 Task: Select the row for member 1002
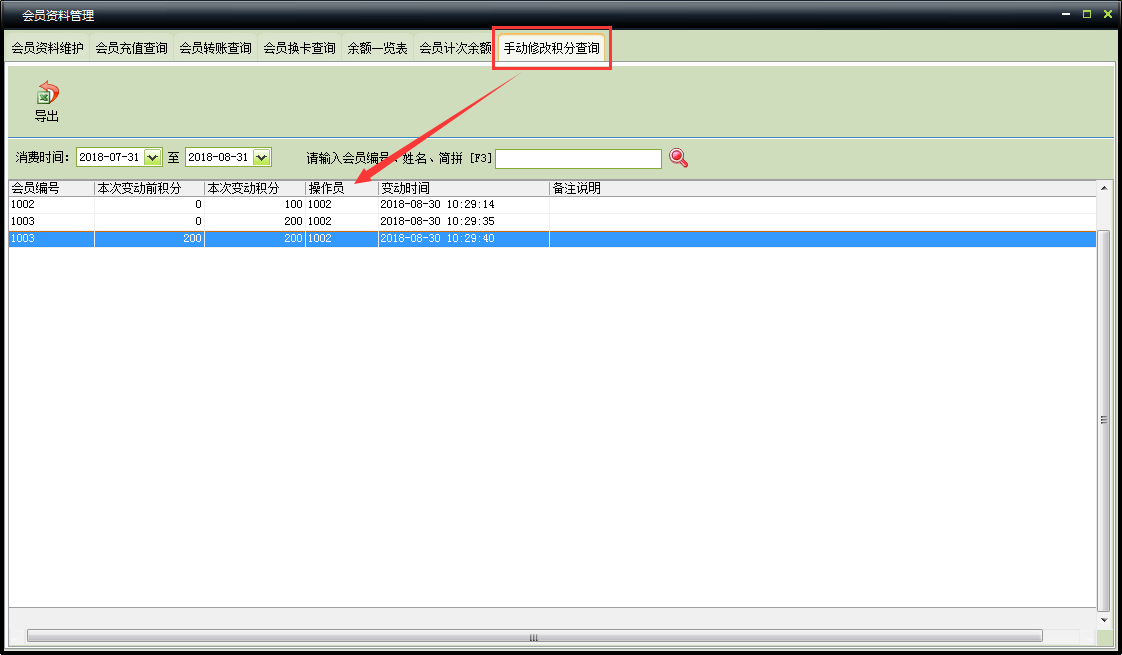[51, 204]
